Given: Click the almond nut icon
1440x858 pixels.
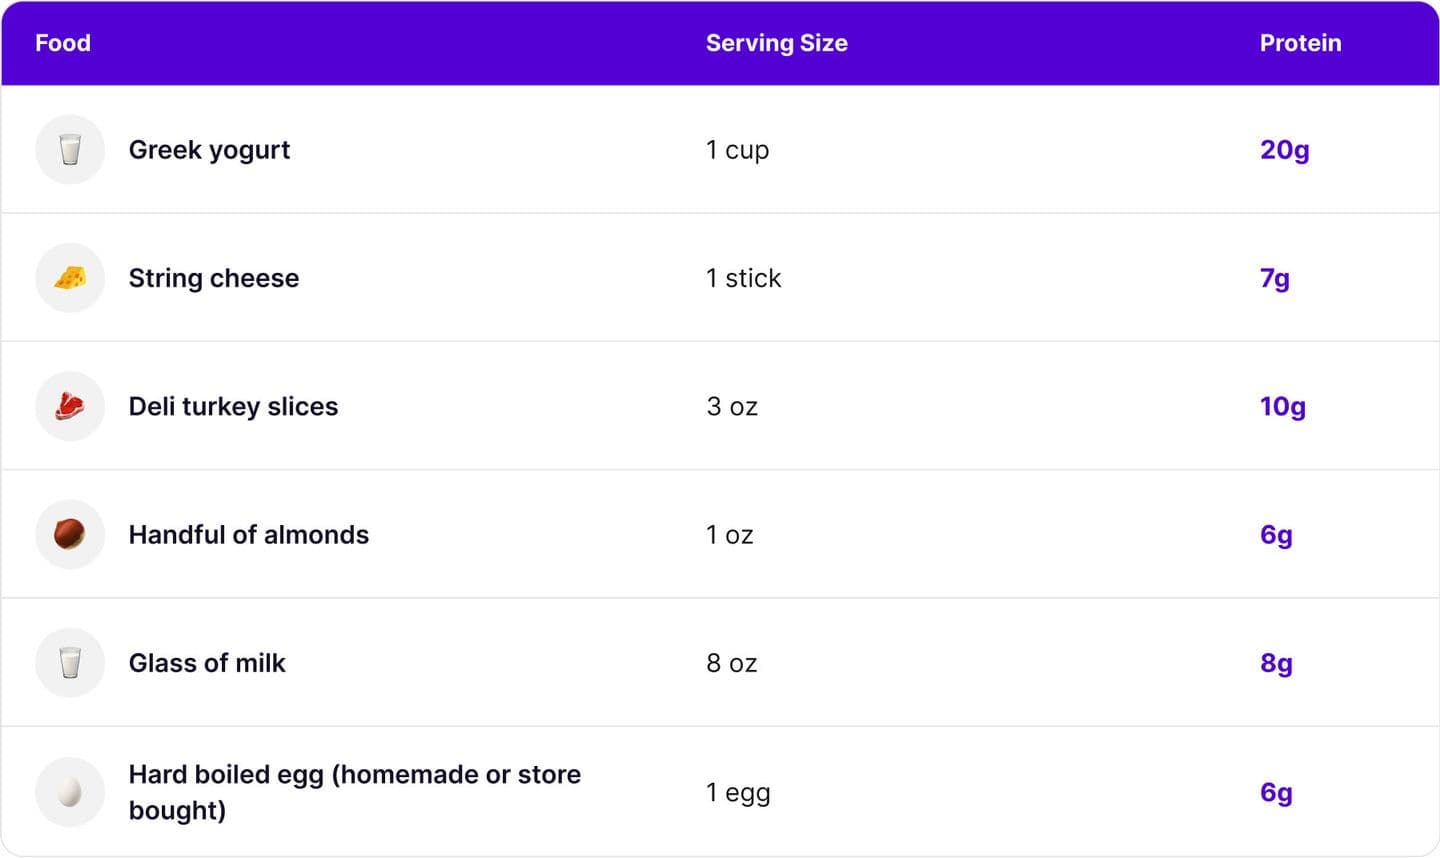Looking at the screenshot, I should [x=70, y=534].
